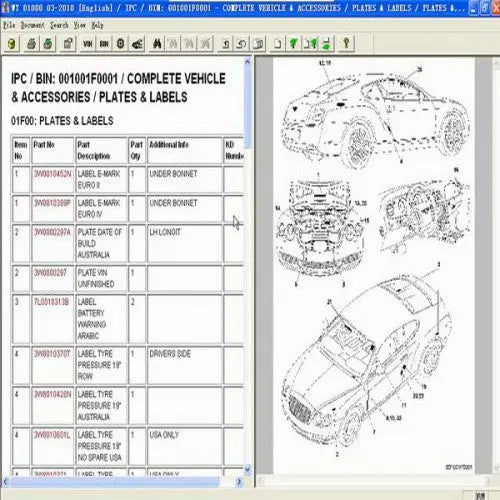Viewport: 500px width, 500px height.
Task: Click the first greyed binoculars icon
Action: [173, 44]
